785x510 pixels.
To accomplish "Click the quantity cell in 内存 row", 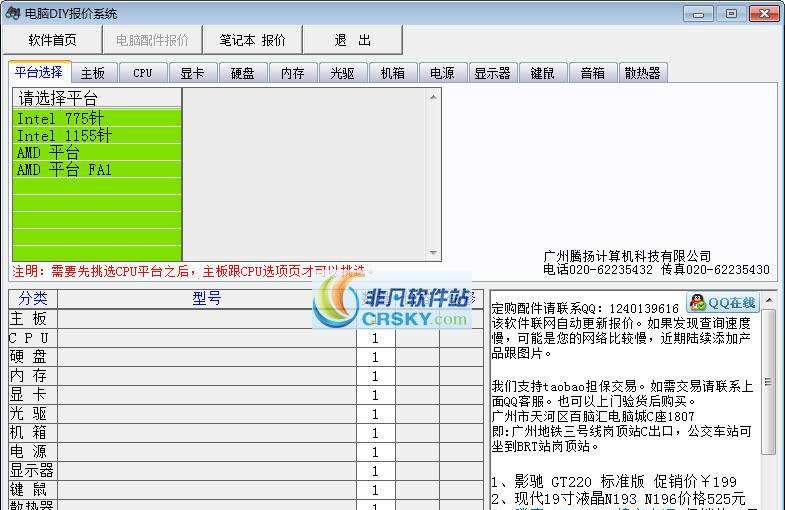I will point(375,376).
